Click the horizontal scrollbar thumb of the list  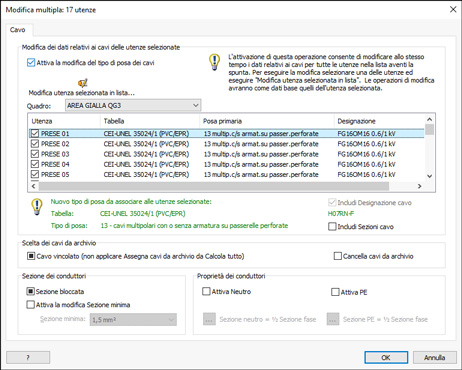coord(214,186)
